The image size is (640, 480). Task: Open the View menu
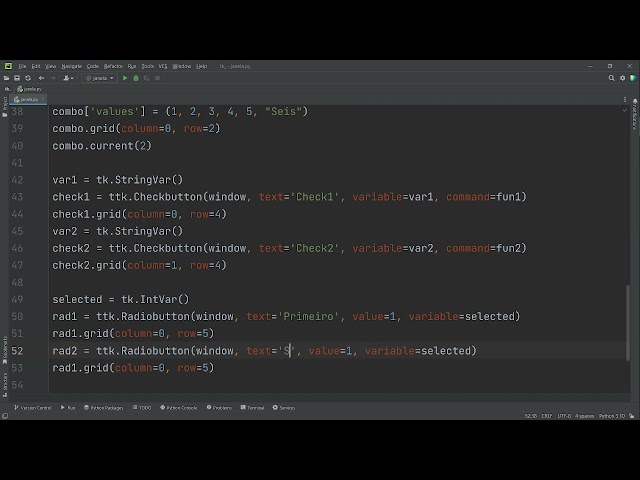tap(50, 66)
